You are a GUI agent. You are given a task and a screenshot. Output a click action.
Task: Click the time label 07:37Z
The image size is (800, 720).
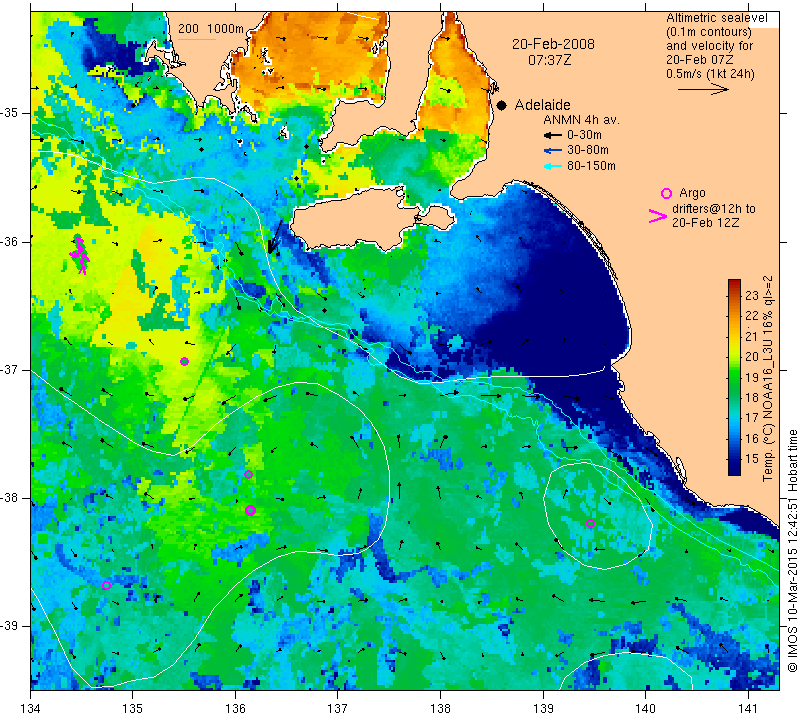coord(549,60)
